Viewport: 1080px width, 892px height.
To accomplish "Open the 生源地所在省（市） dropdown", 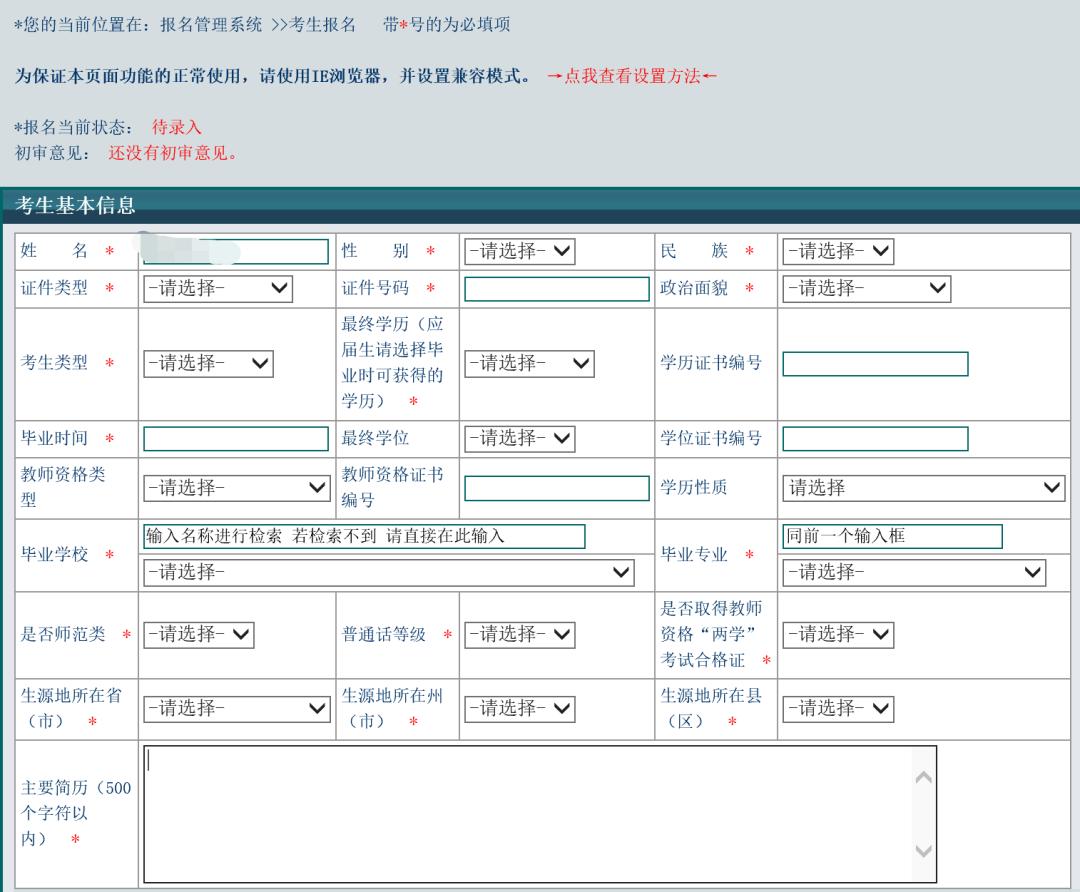I will tap(237, 709).
